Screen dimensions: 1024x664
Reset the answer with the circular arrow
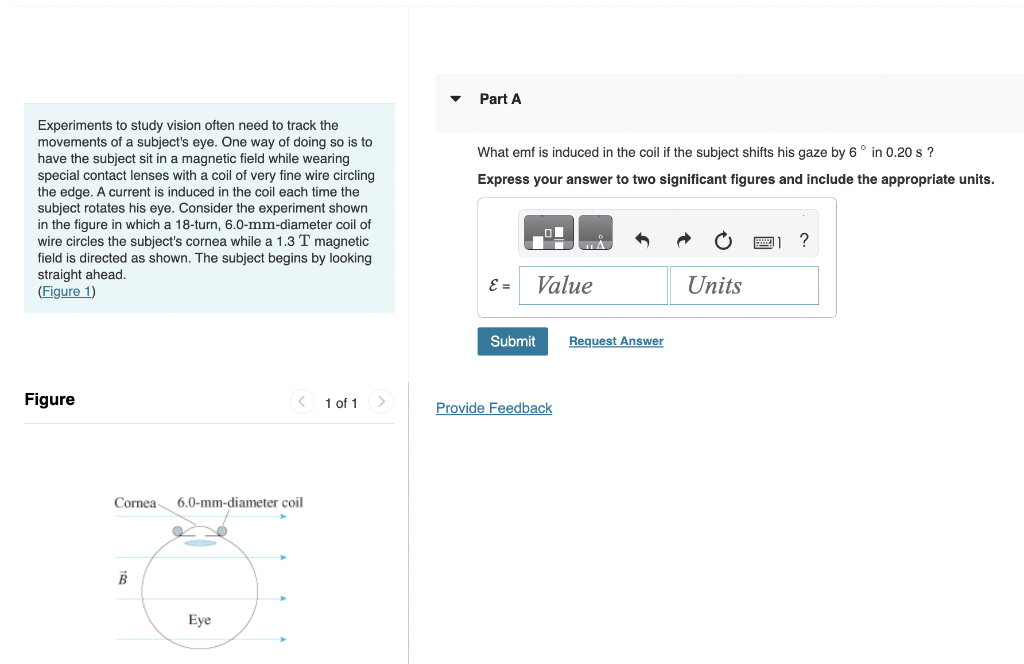point(722,240)
